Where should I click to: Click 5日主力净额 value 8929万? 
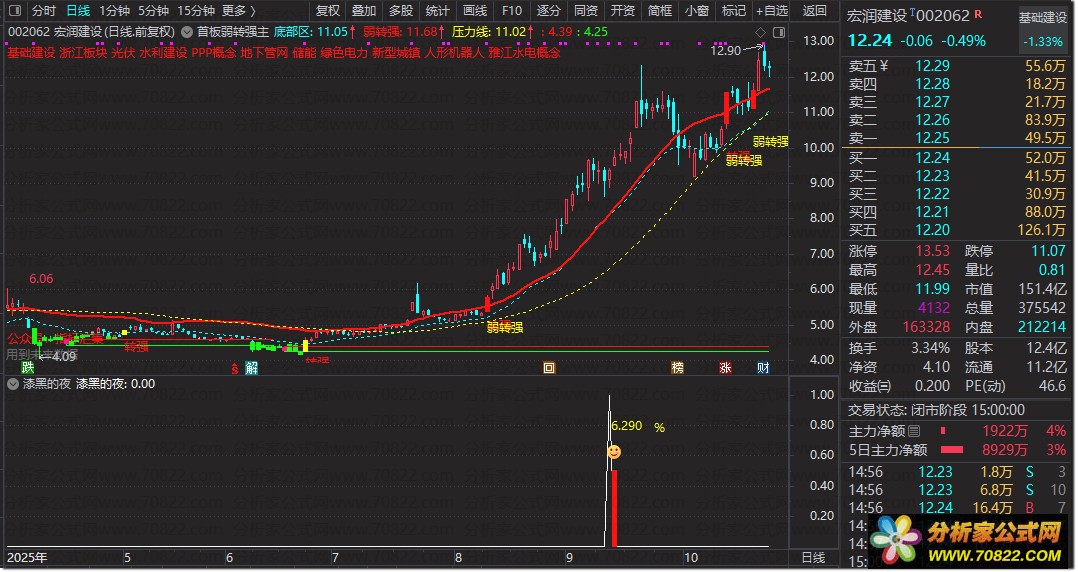(1004, 450)
